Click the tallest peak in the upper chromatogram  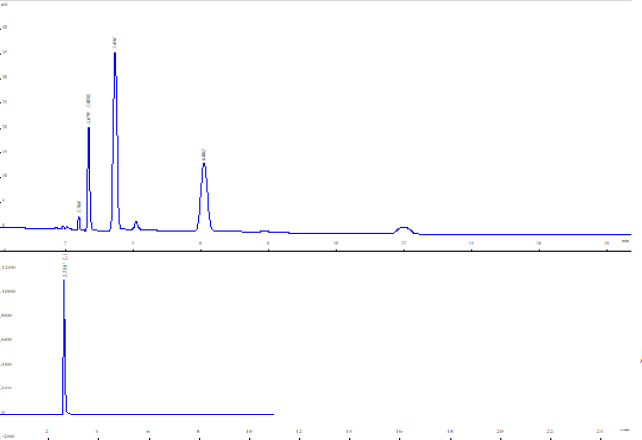pyautogui.click(x=115, y=54)
